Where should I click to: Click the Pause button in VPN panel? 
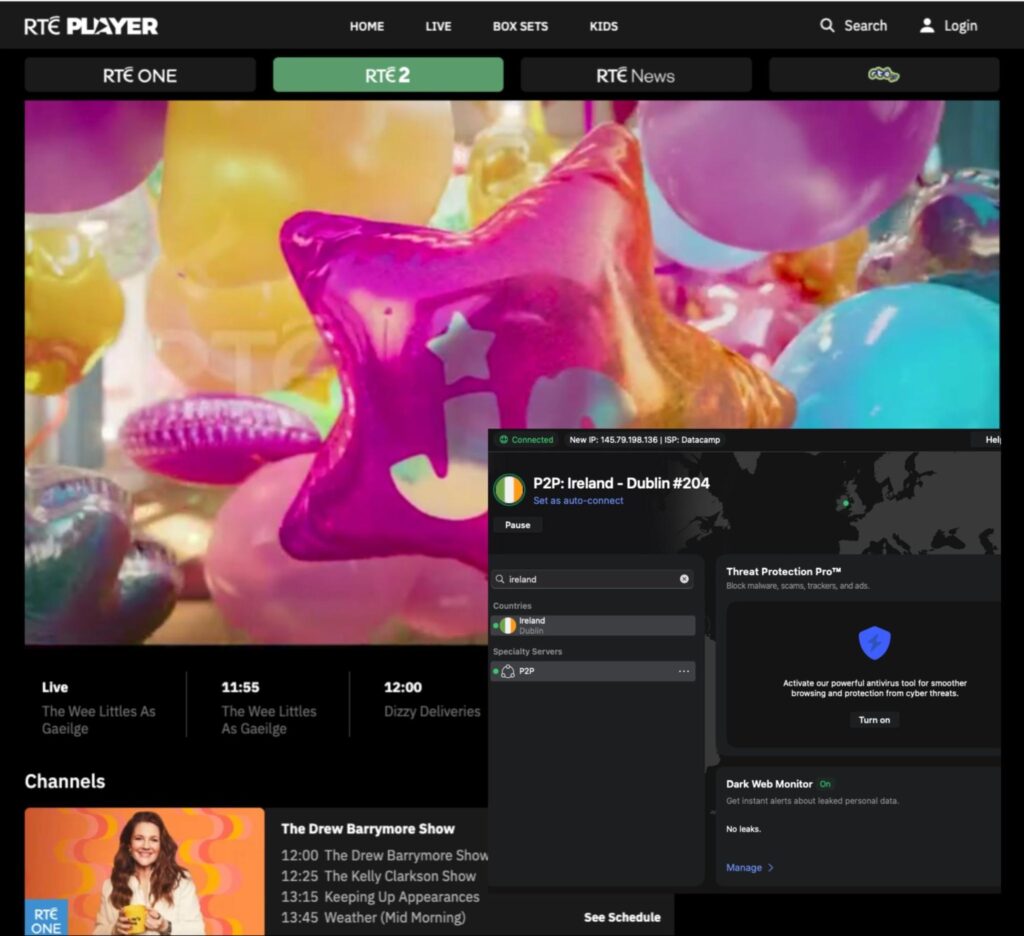click(517, 525)
